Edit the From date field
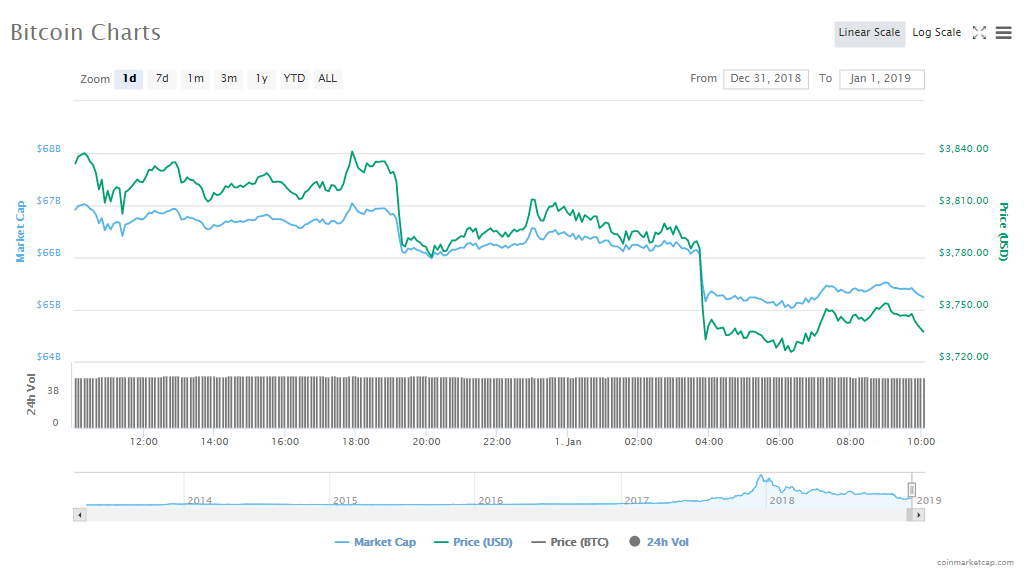 (765, 79)
